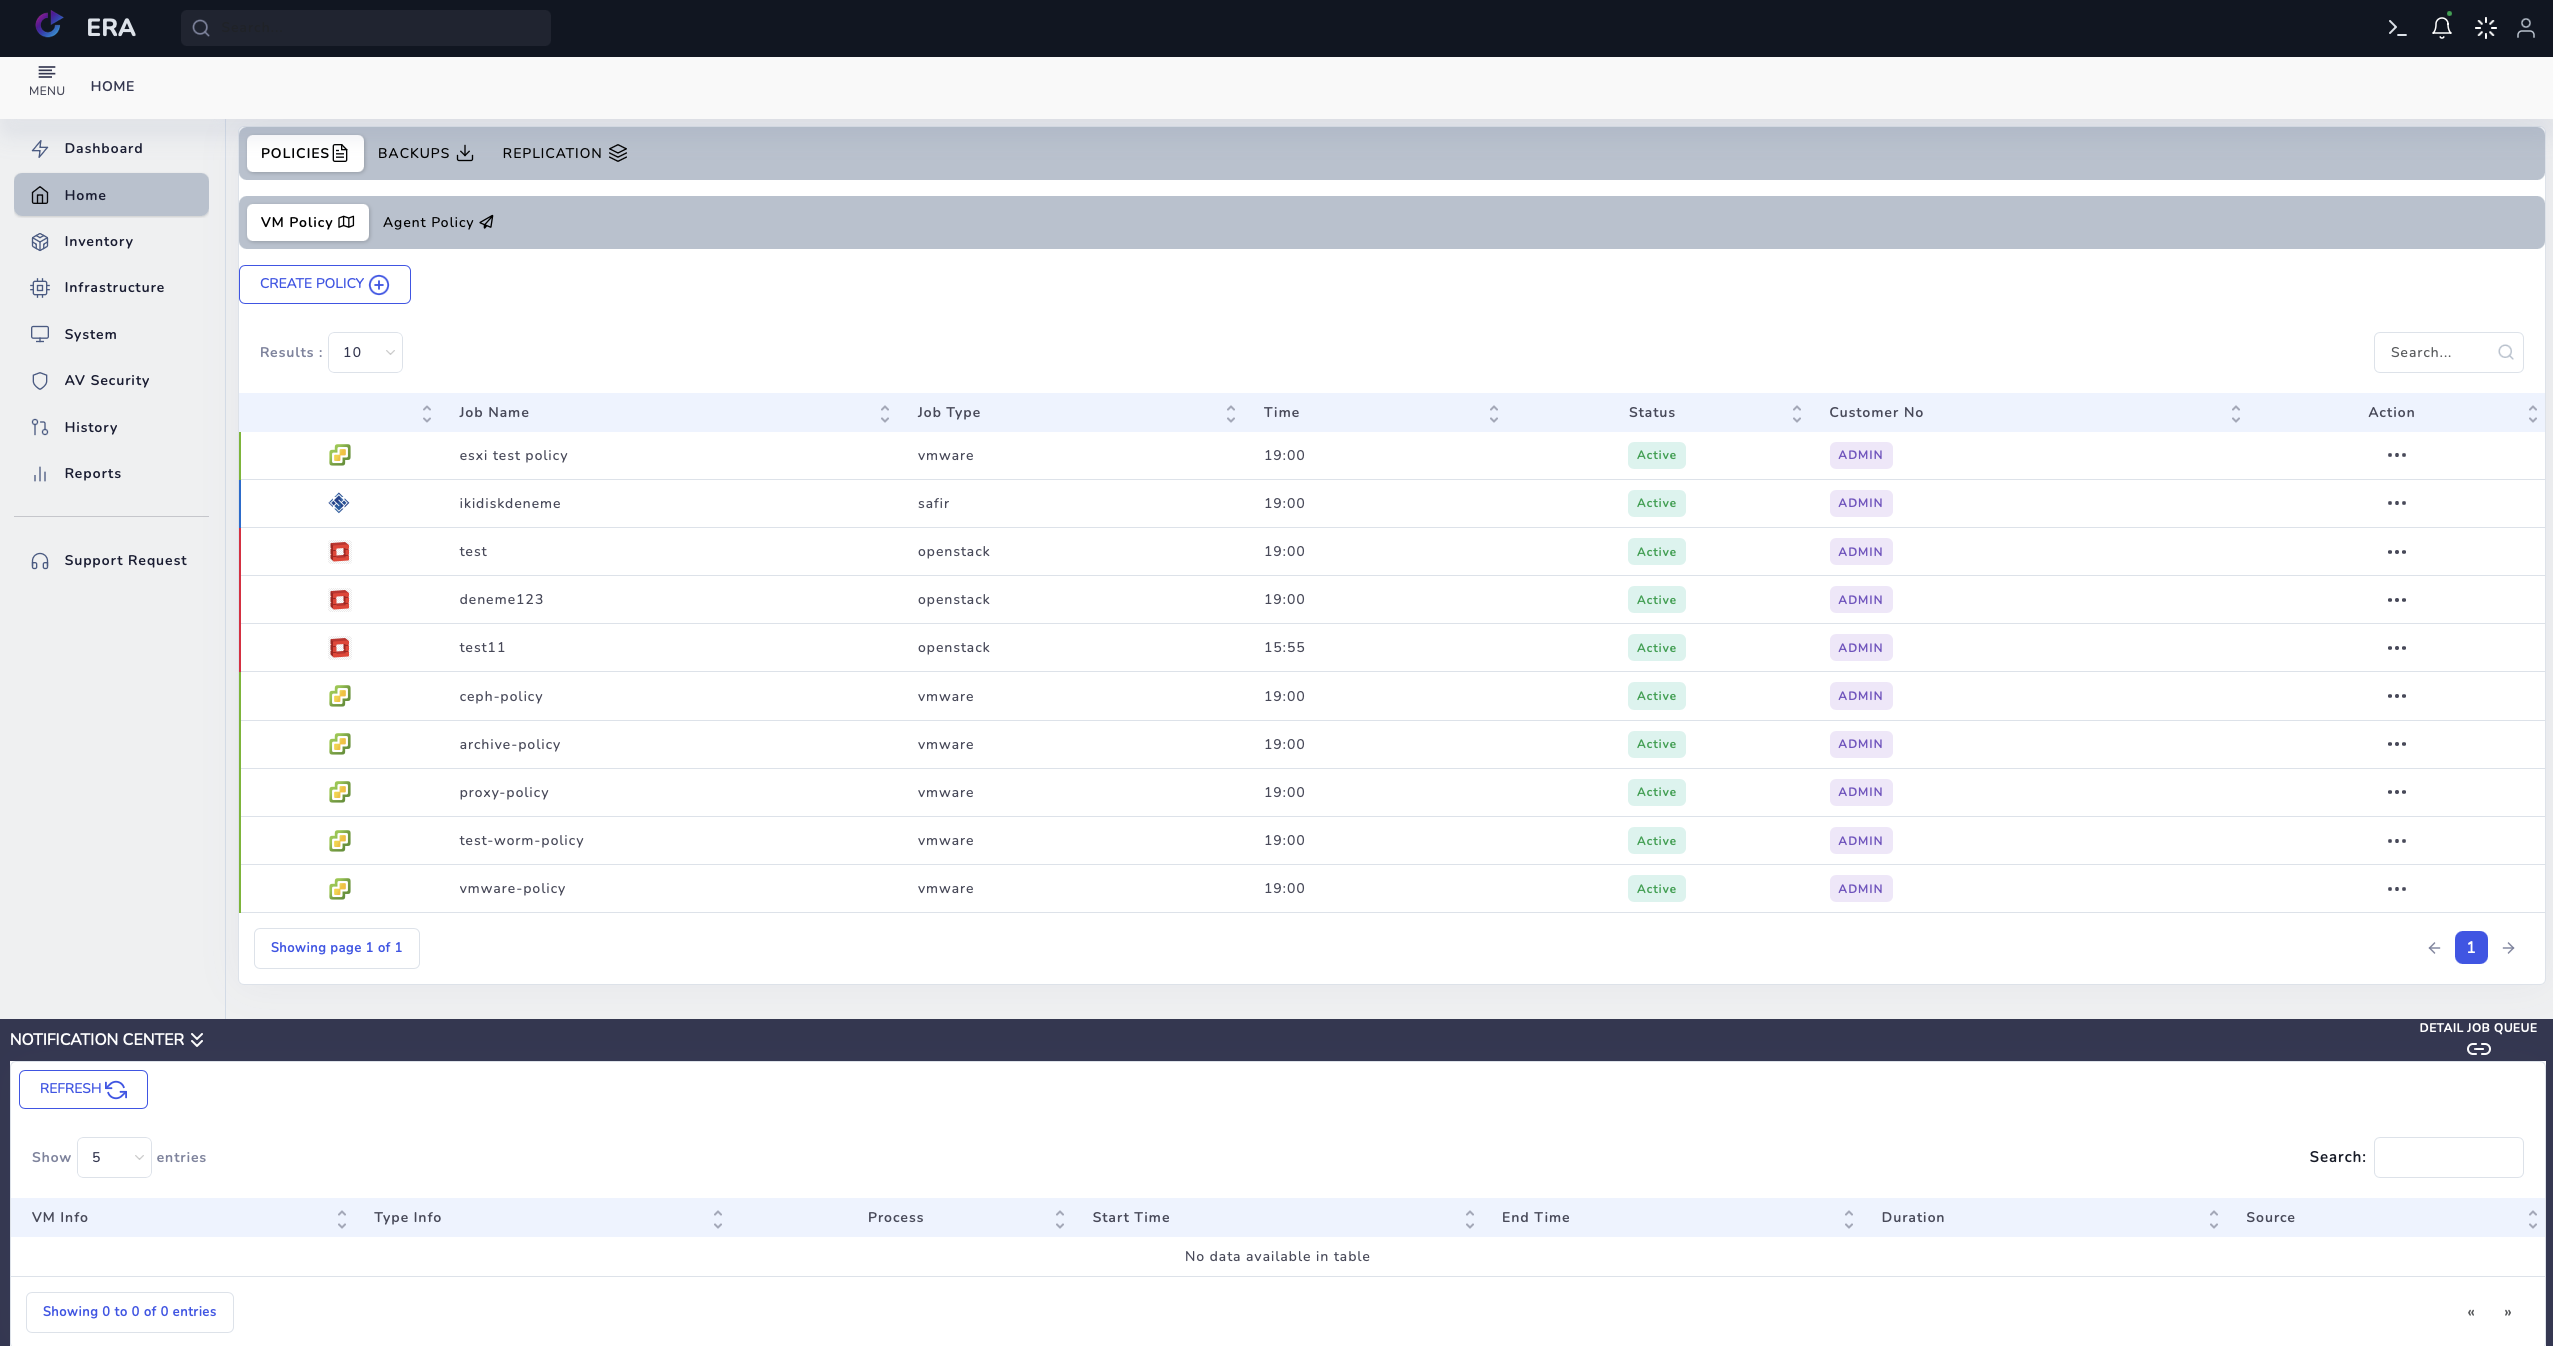This screenshot has width=2553, height=1346.
Task: Open the user profile icon
Action: coord(2526,28)
